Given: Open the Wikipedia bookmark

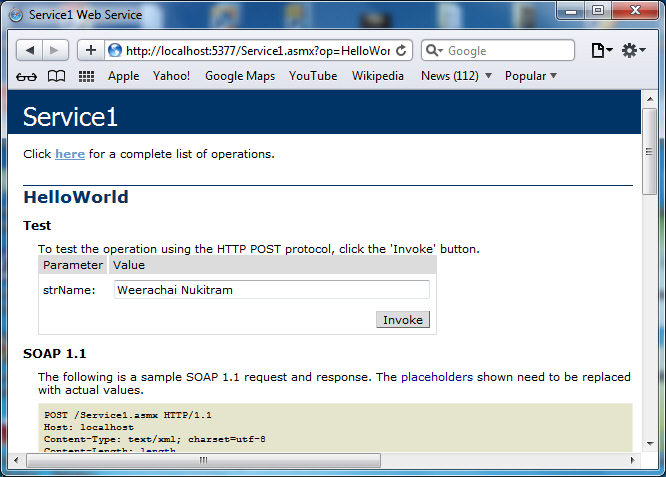Looking at the screenshot, I should coord(378,76).
